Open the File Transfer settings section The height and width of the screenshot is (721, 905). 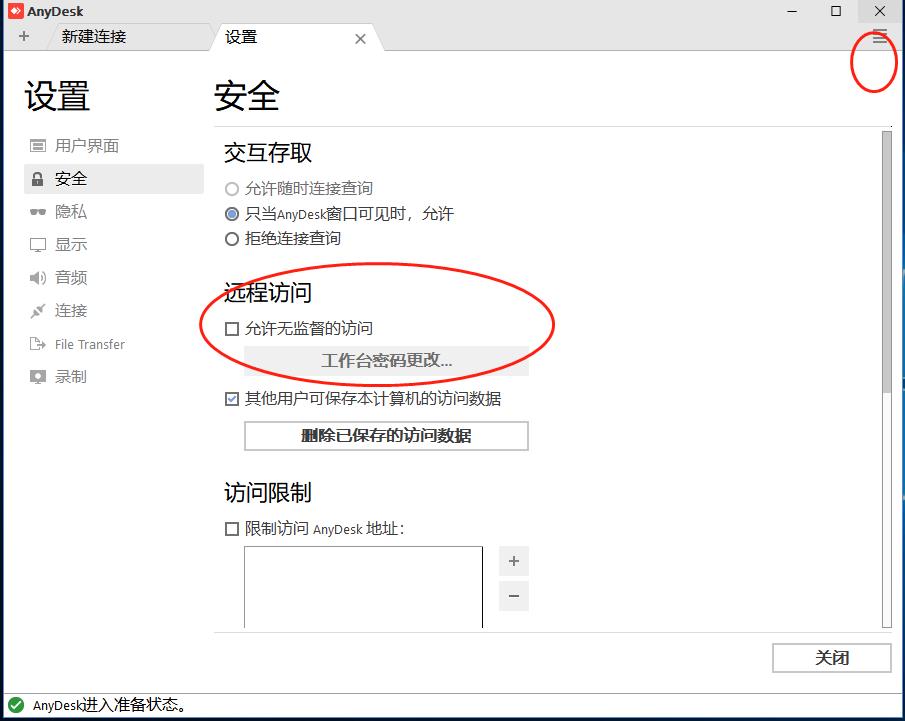click(x=114, y=344)
